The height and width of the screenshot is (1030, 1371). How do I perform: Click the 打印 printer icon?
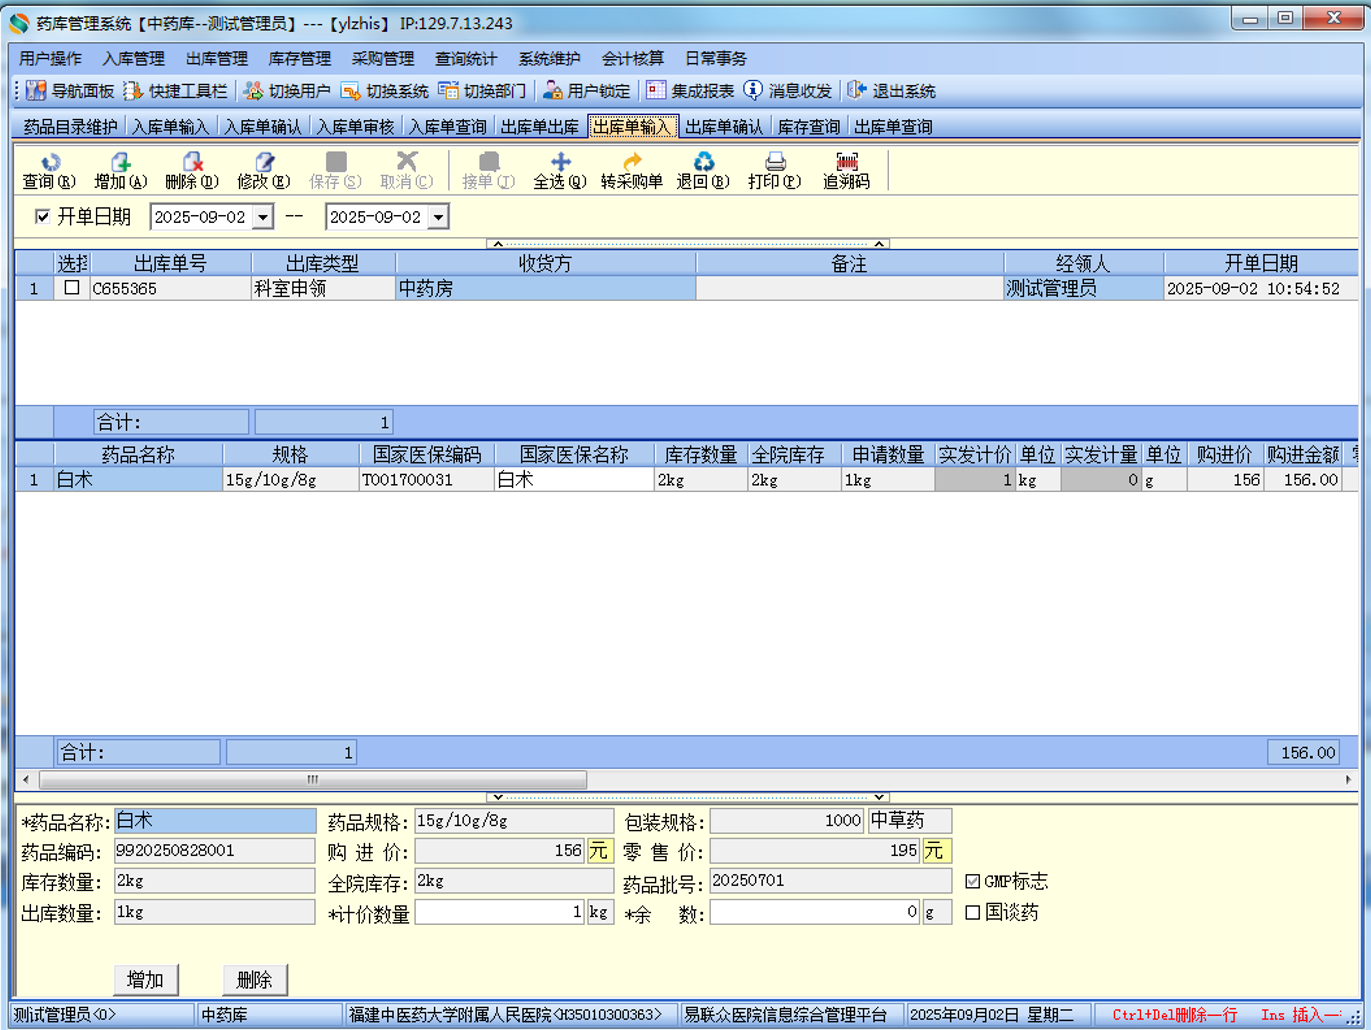(775, 162)
